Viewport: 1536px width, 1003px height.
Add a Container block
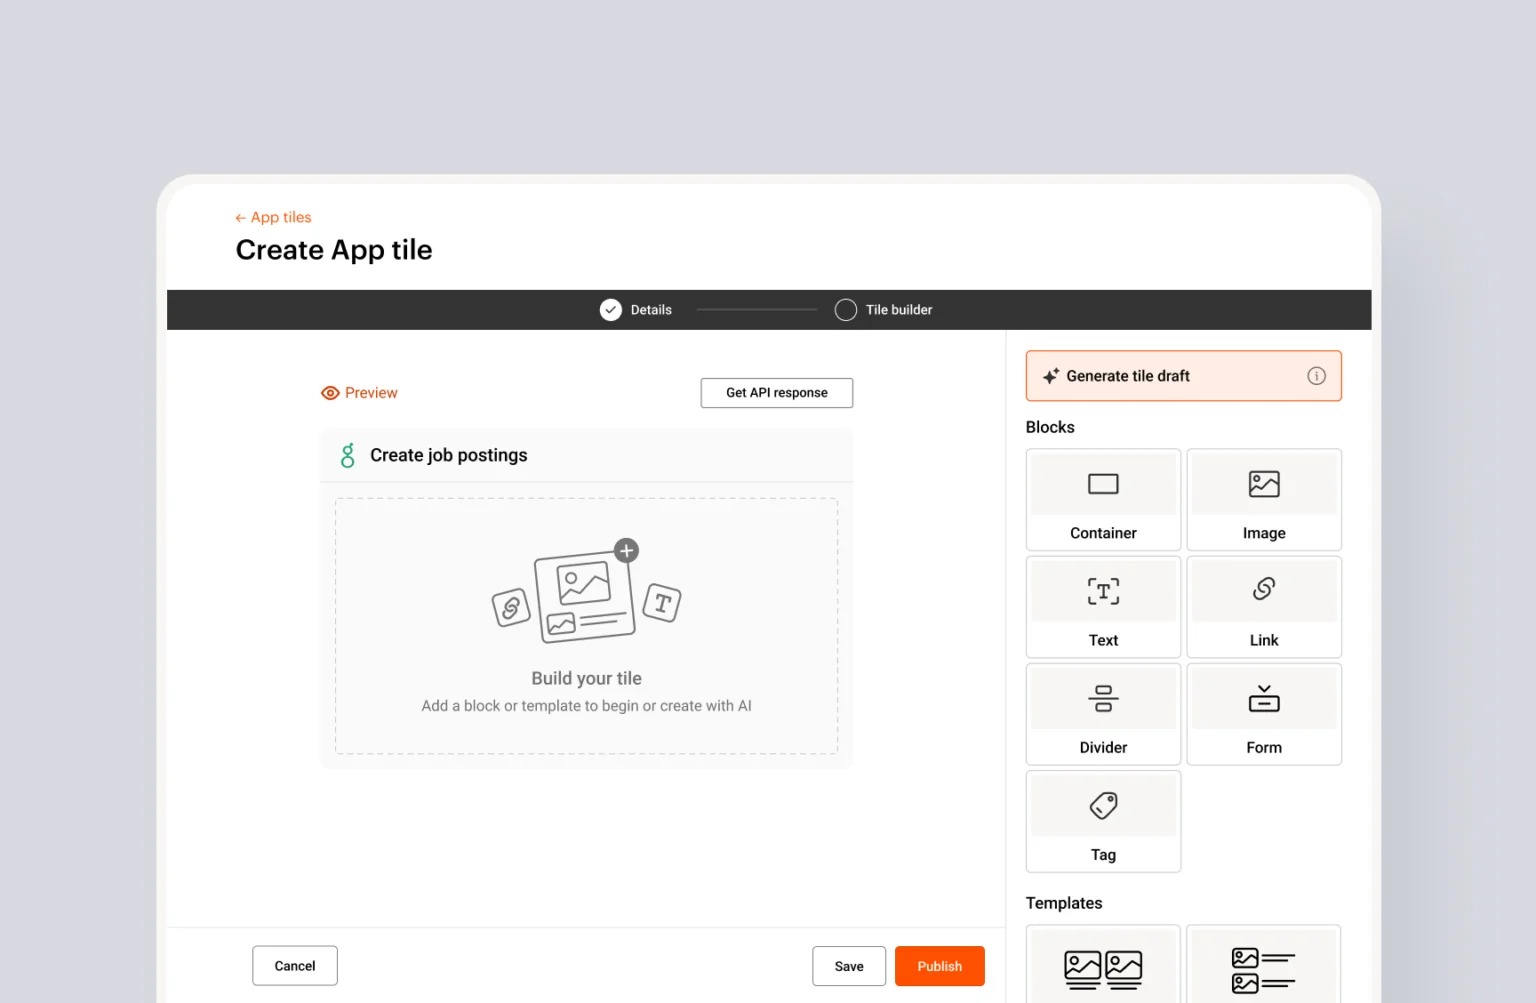(x=1103, y=500)
